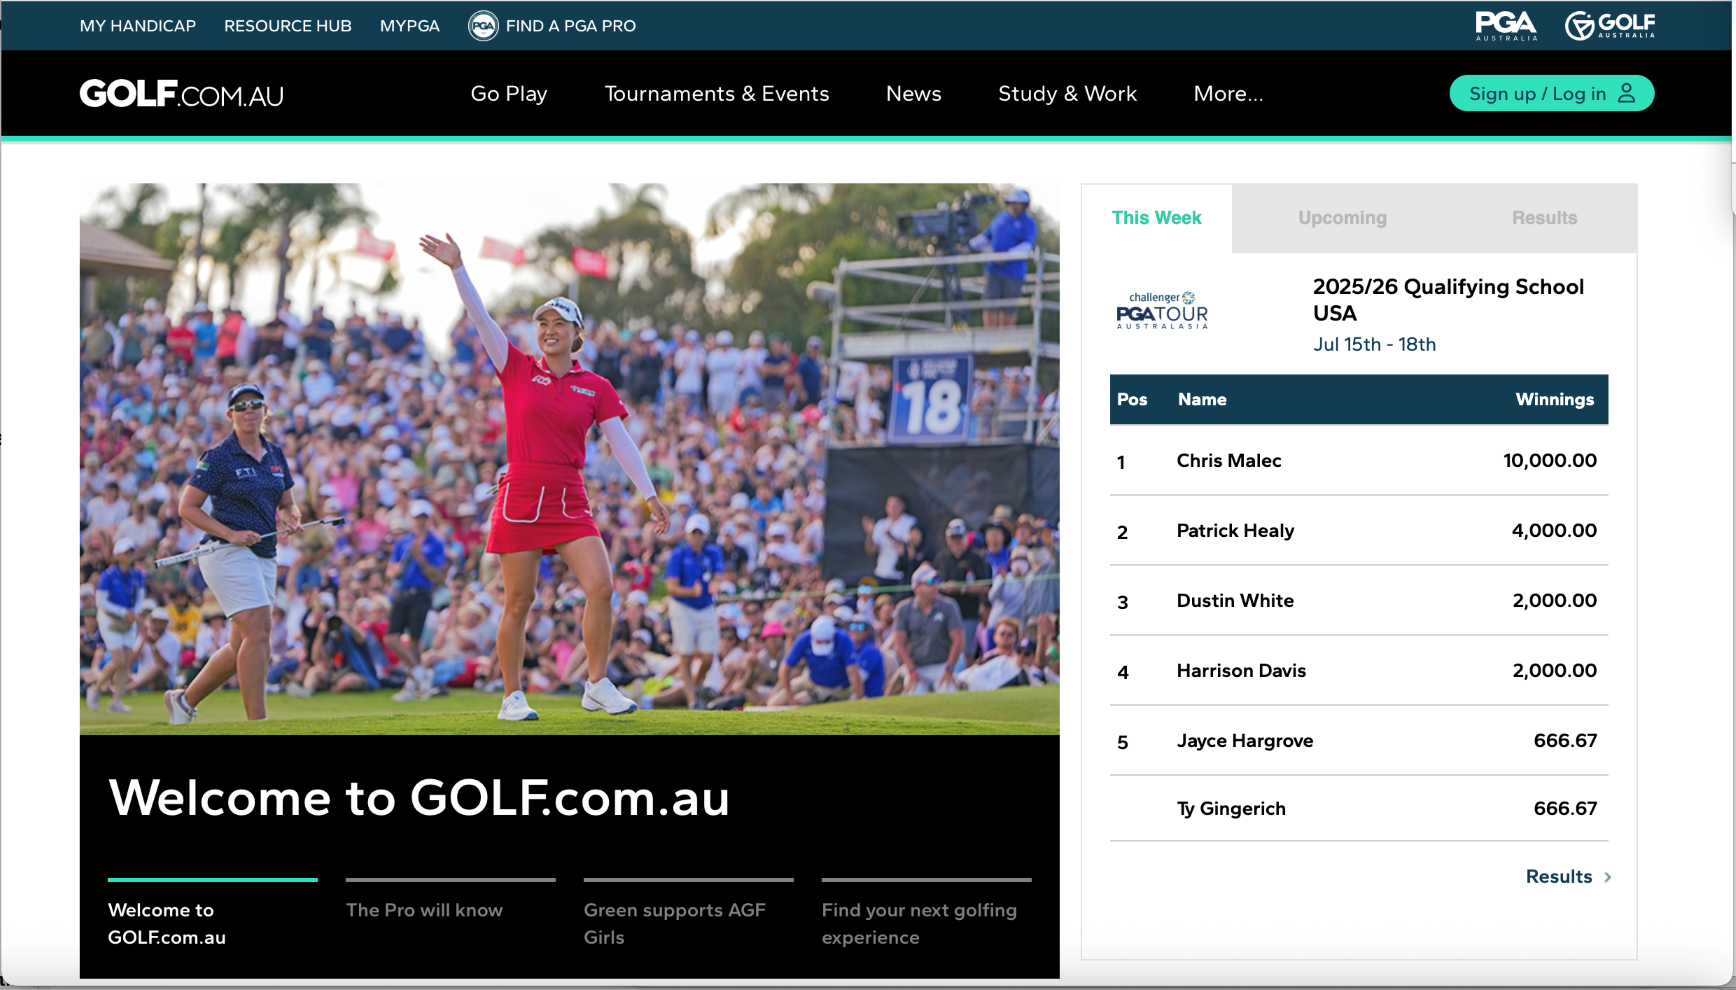The width and height of the screenshot is (1736, 990).
Task: Select the 'The Pro will know' carousel slide
Action: (424, 911)
